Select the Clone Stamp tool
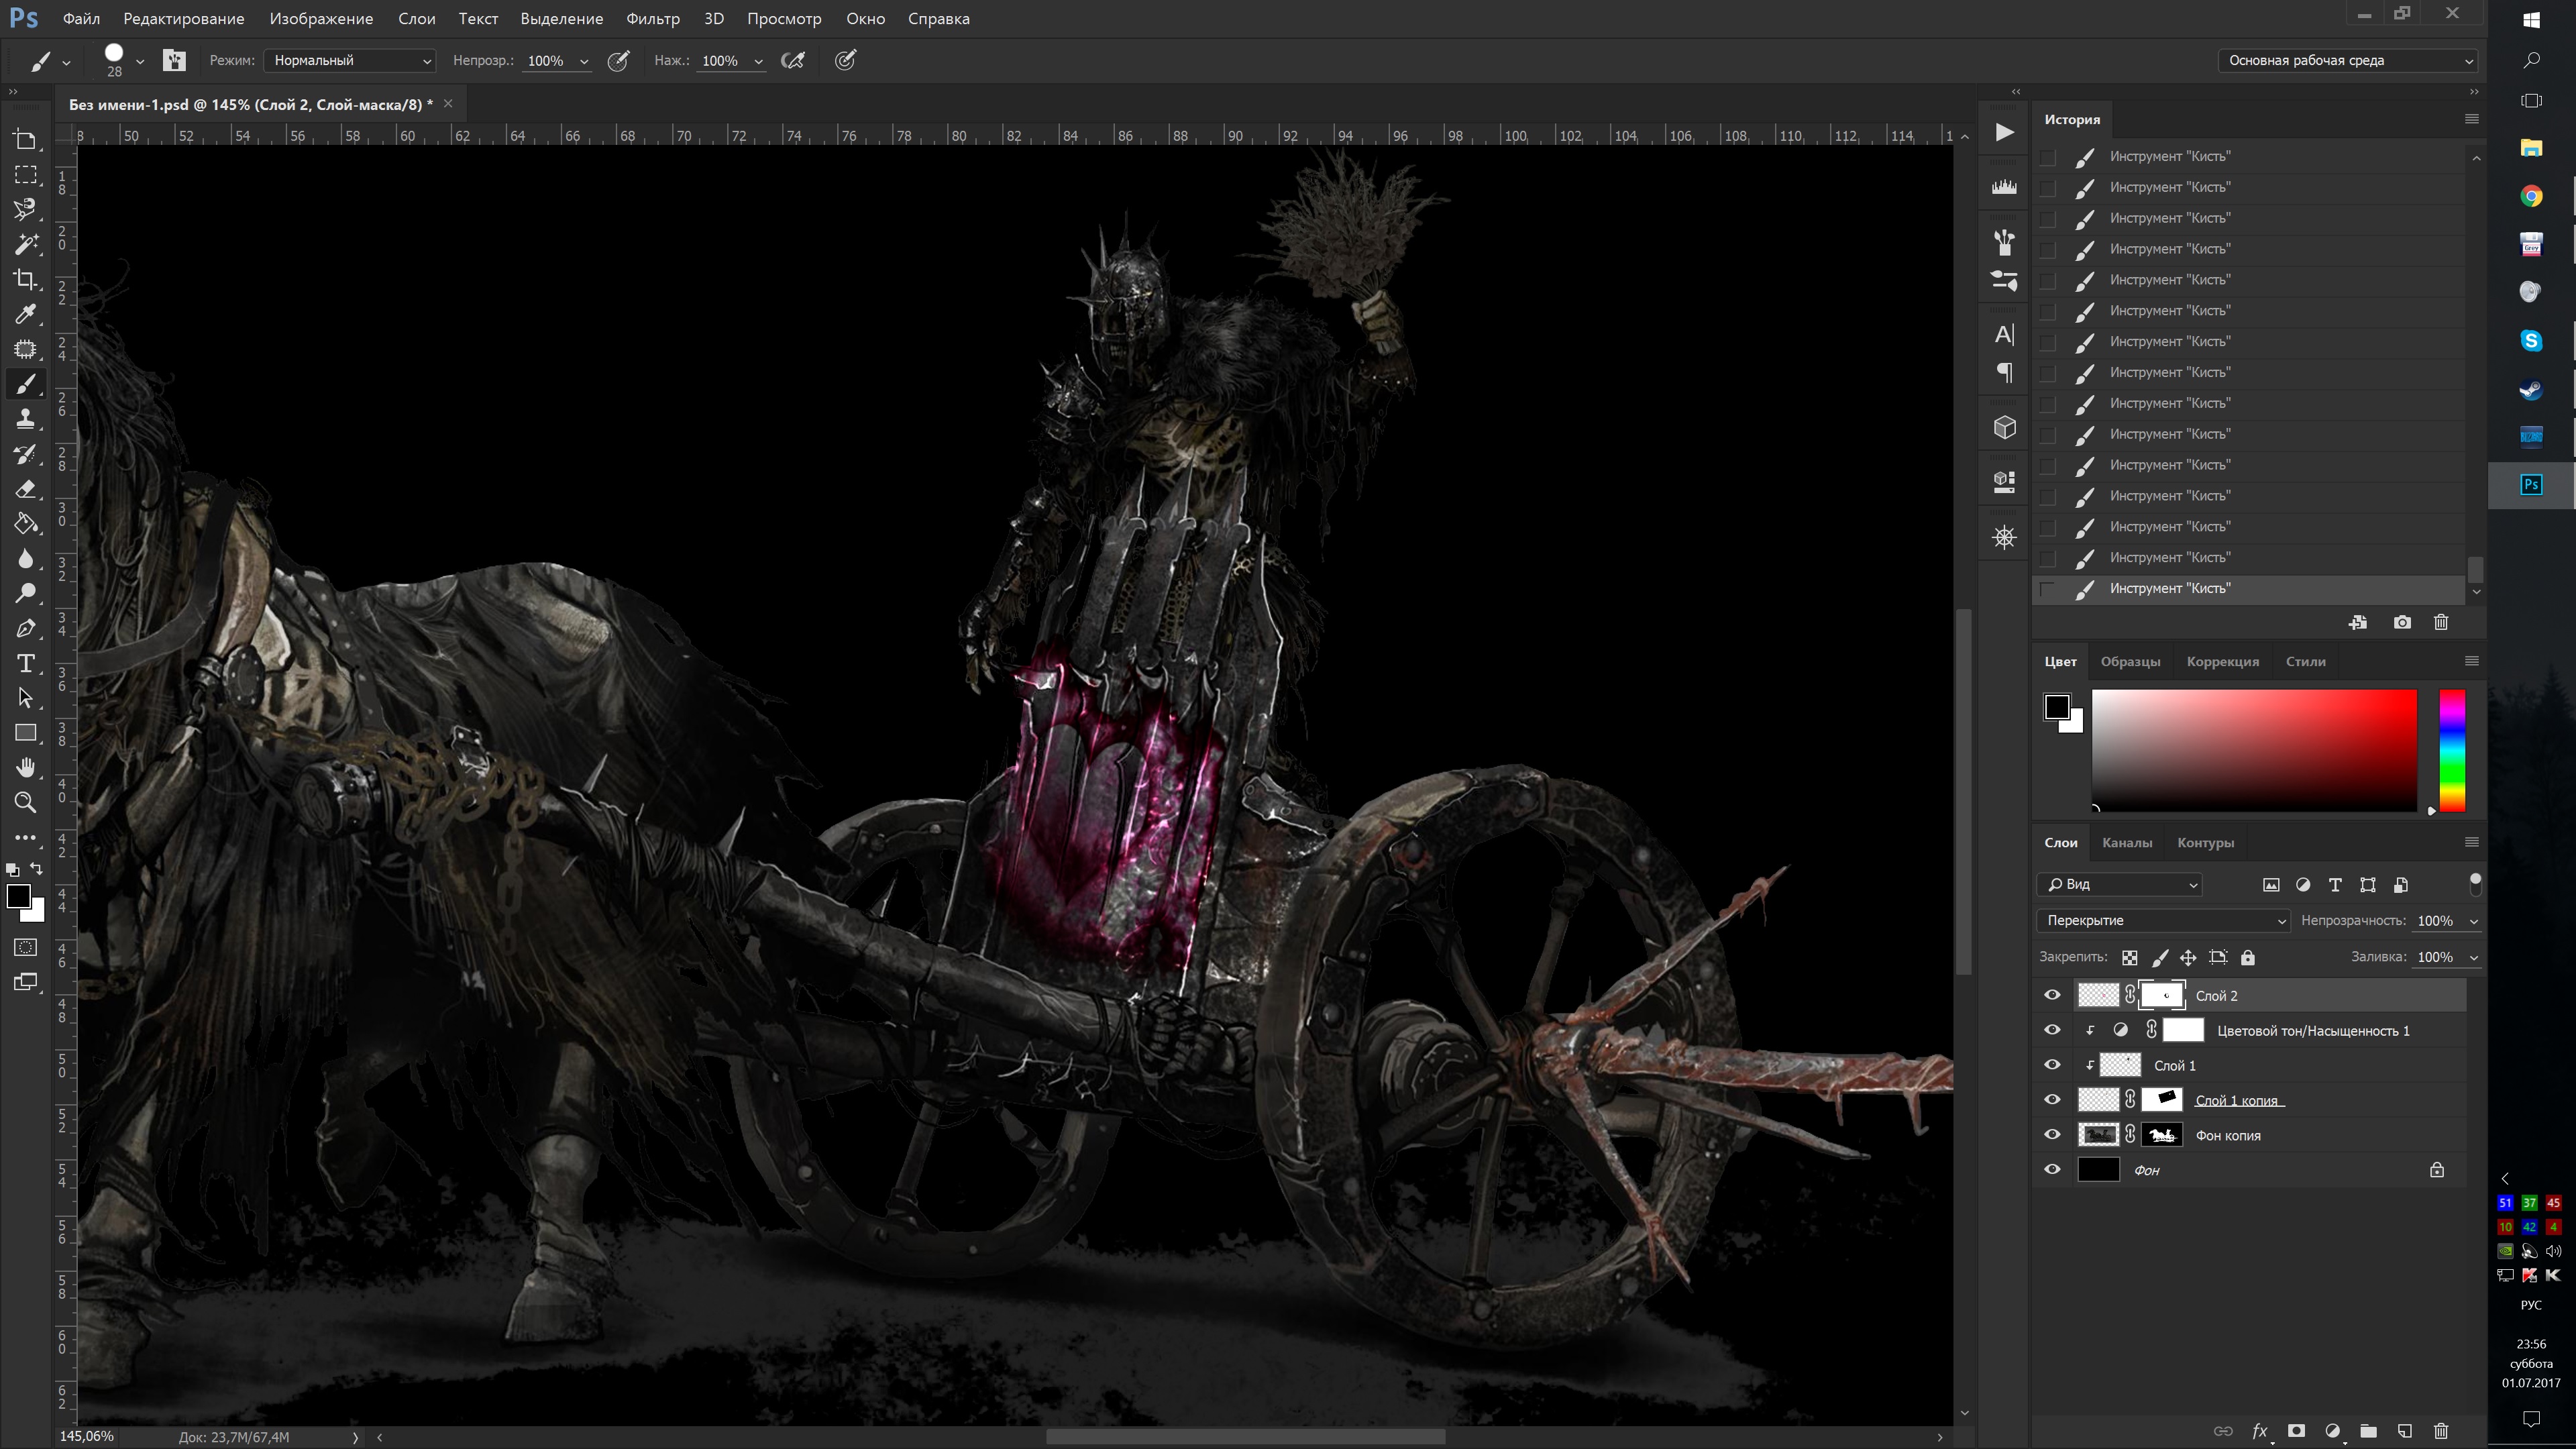2576x1449 pixels. click(26, 419)
